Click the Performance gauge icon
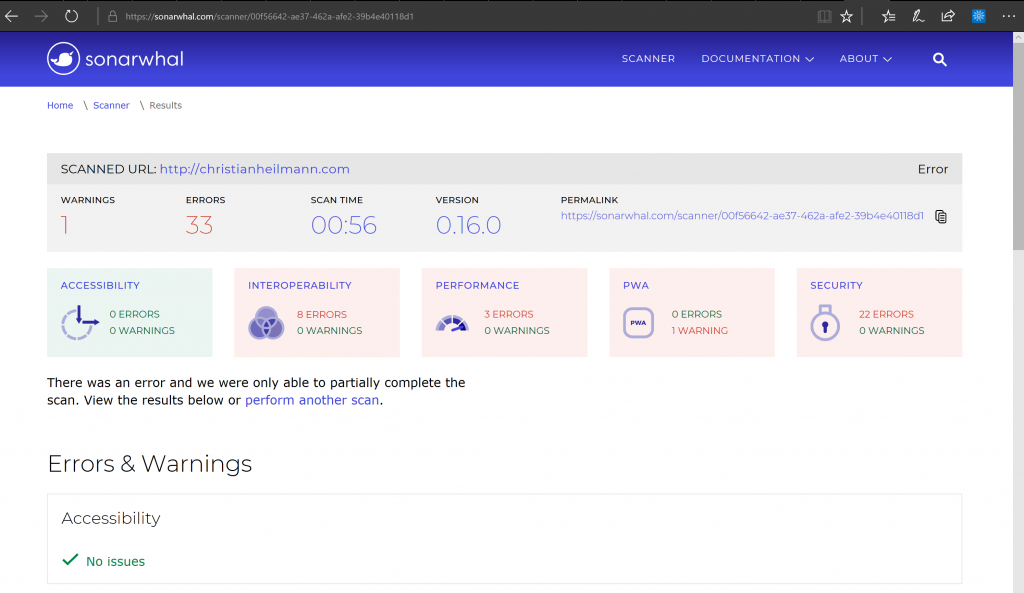Image resolution: width=1024 pixels, height=593 pixels. 452,323
